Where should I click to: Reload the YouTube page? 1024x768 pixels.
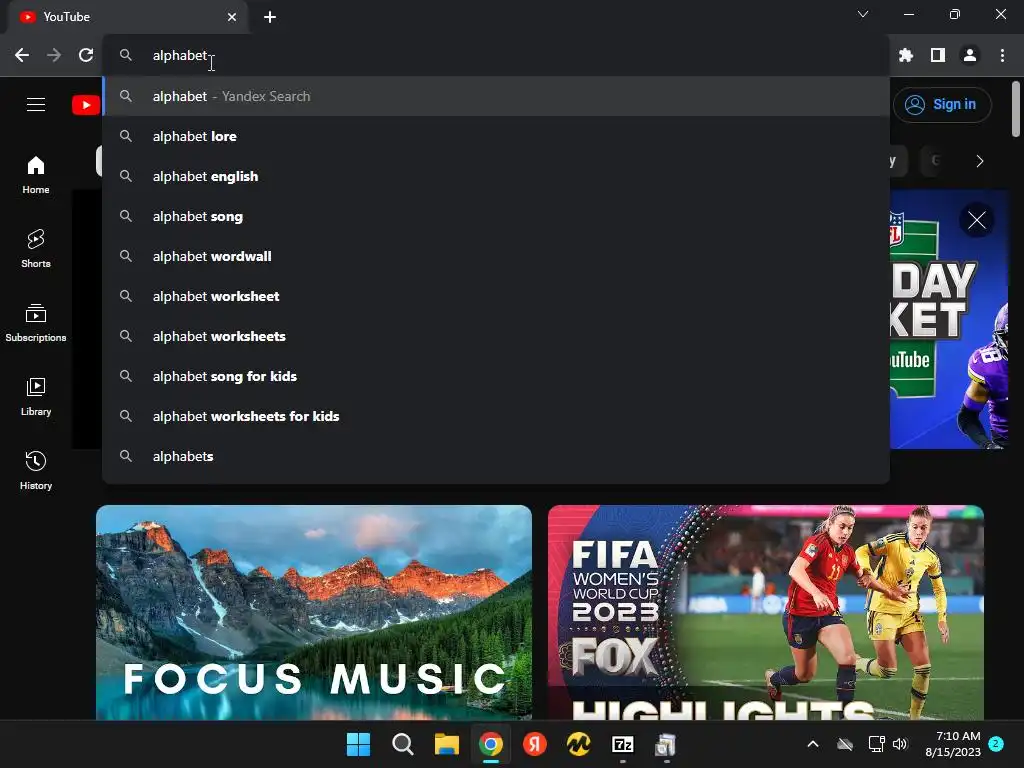pos(86,56)
